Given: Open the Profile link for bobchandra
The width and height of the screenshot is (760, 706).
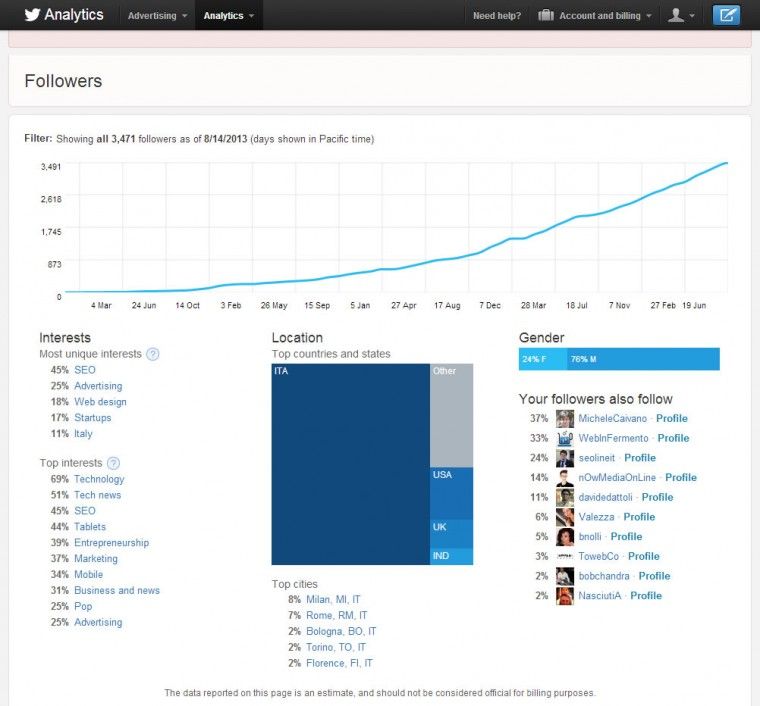Looking at the screenshot, I should pos(654,576).
